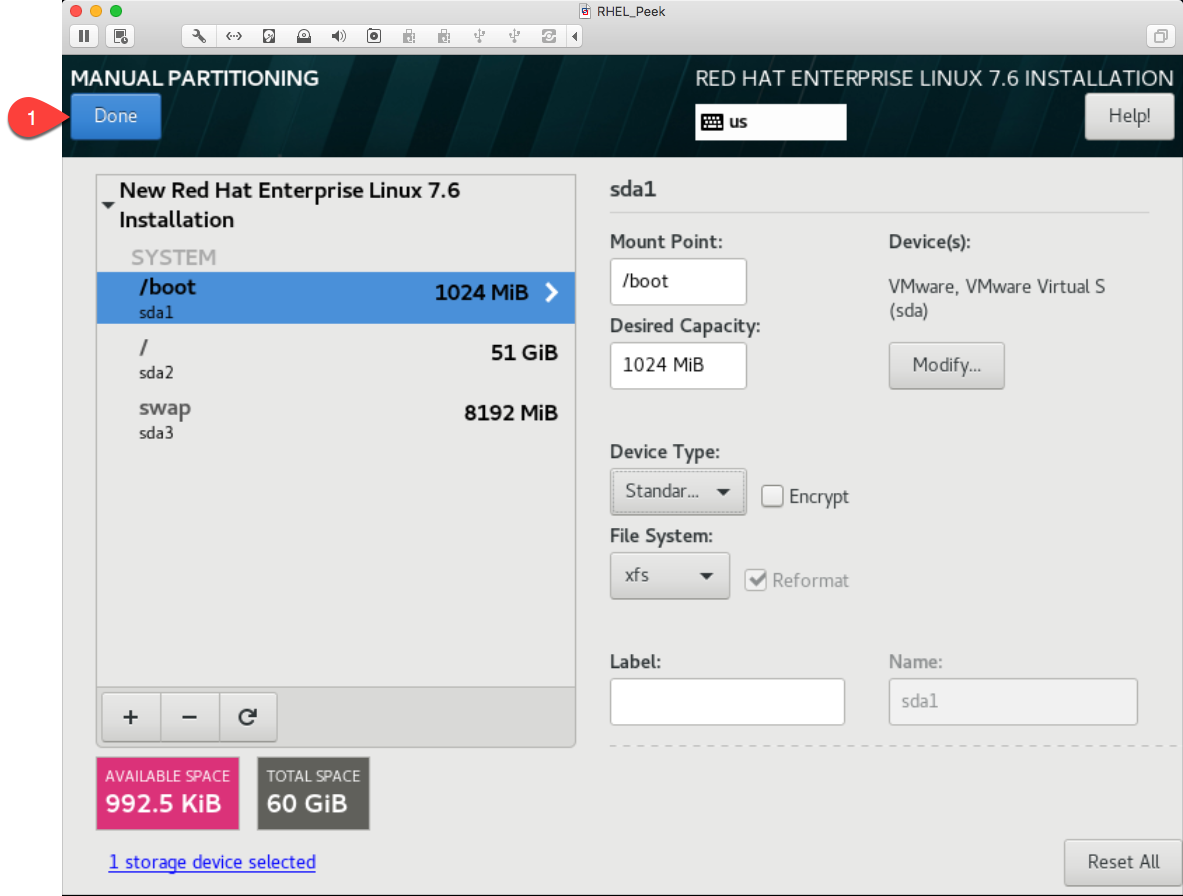Click RHEL_Peek document icon in title bar

(585, 11)
